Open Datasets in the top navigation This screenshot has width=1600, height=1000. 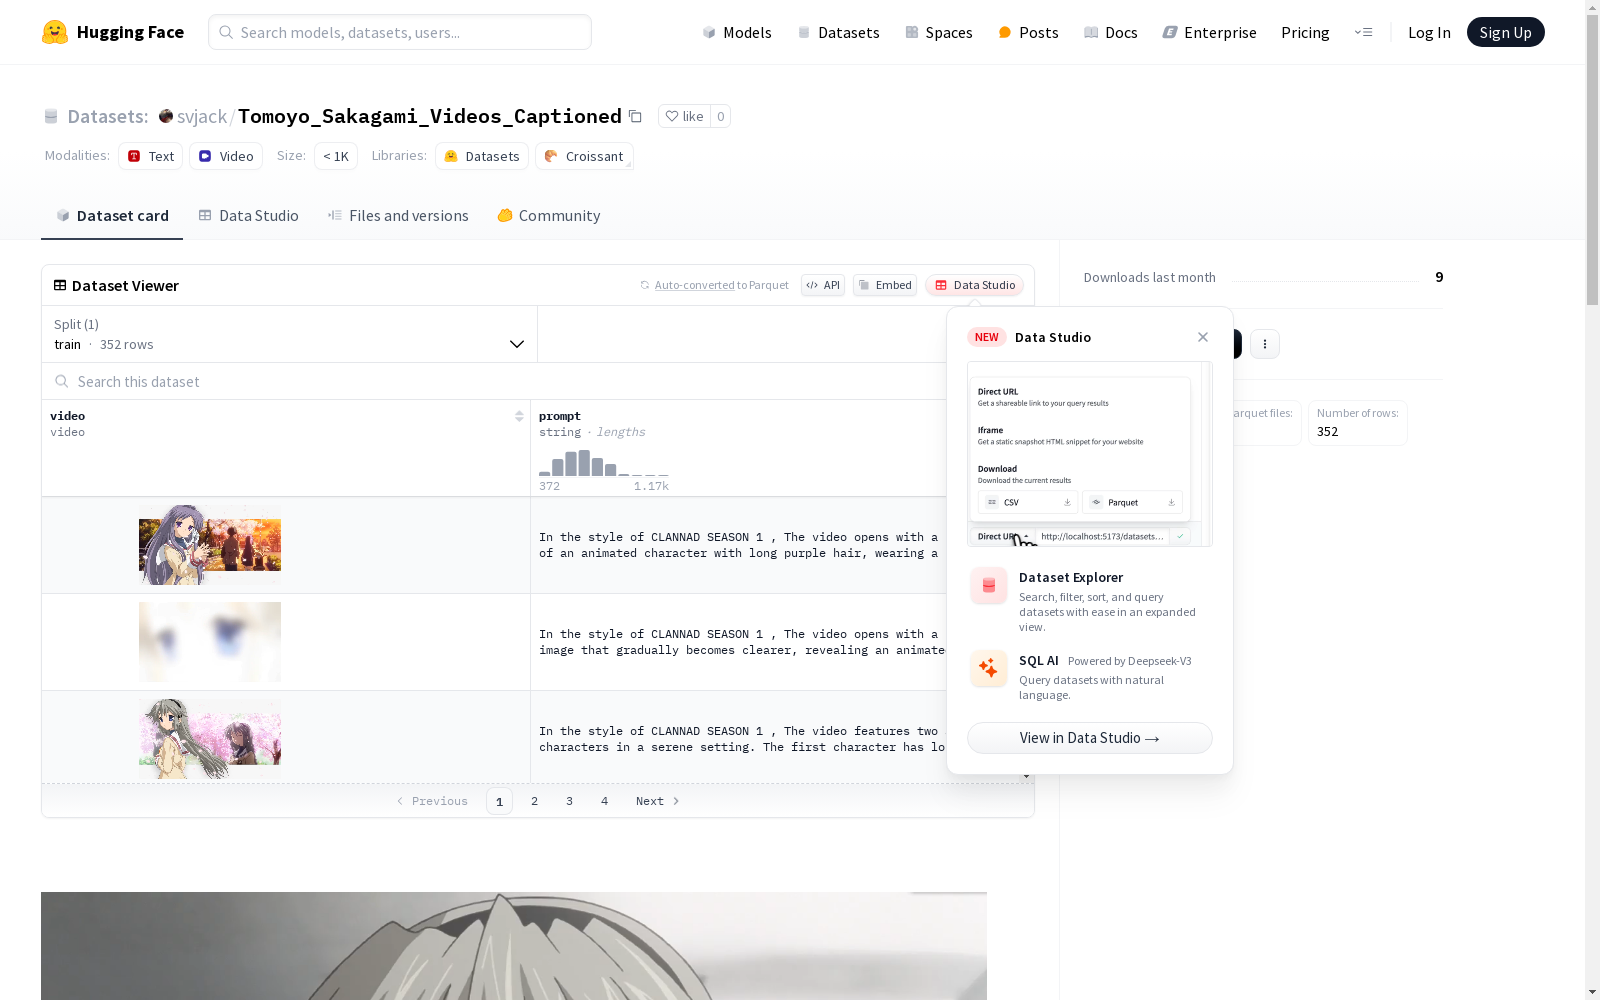838,32
